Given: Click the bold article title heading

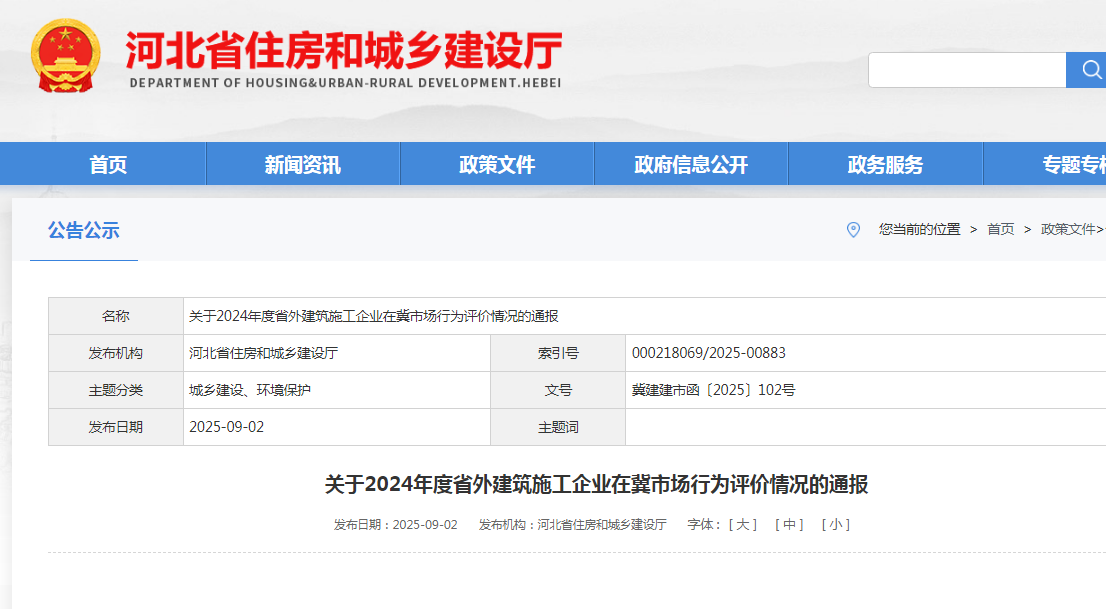Looking at the screenshot, I should [596, 485].
